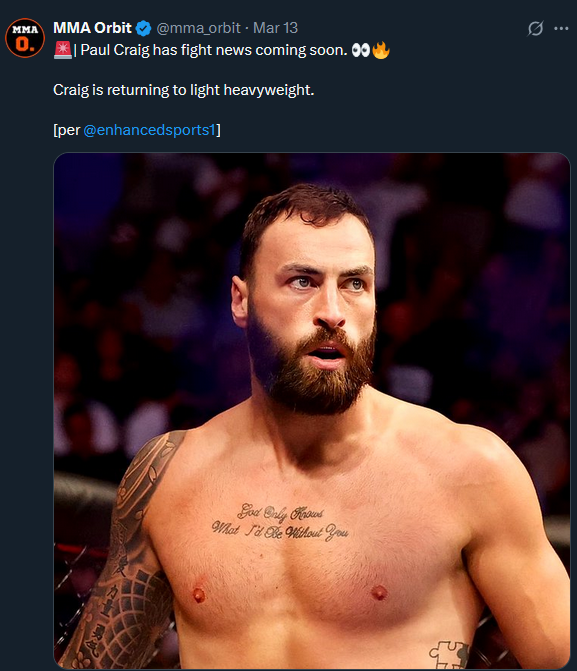Open the MMA Orbit profile avatar
The height and width of the screenshot is (671, 577).
pyautogui.click(x=25, y=38)
